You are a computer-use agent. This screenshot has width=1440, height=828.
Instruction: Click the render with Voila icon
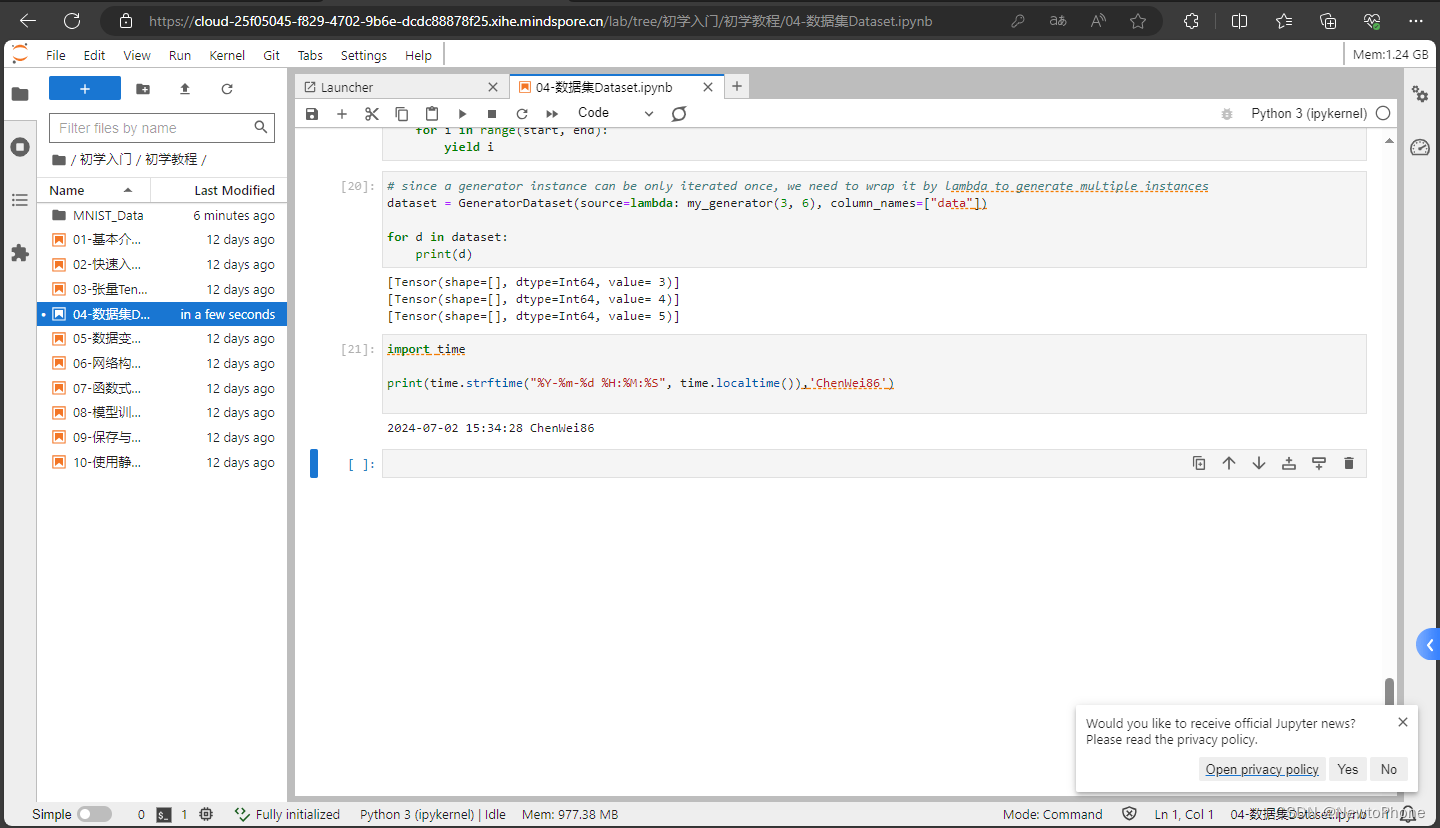coord(679,114)
